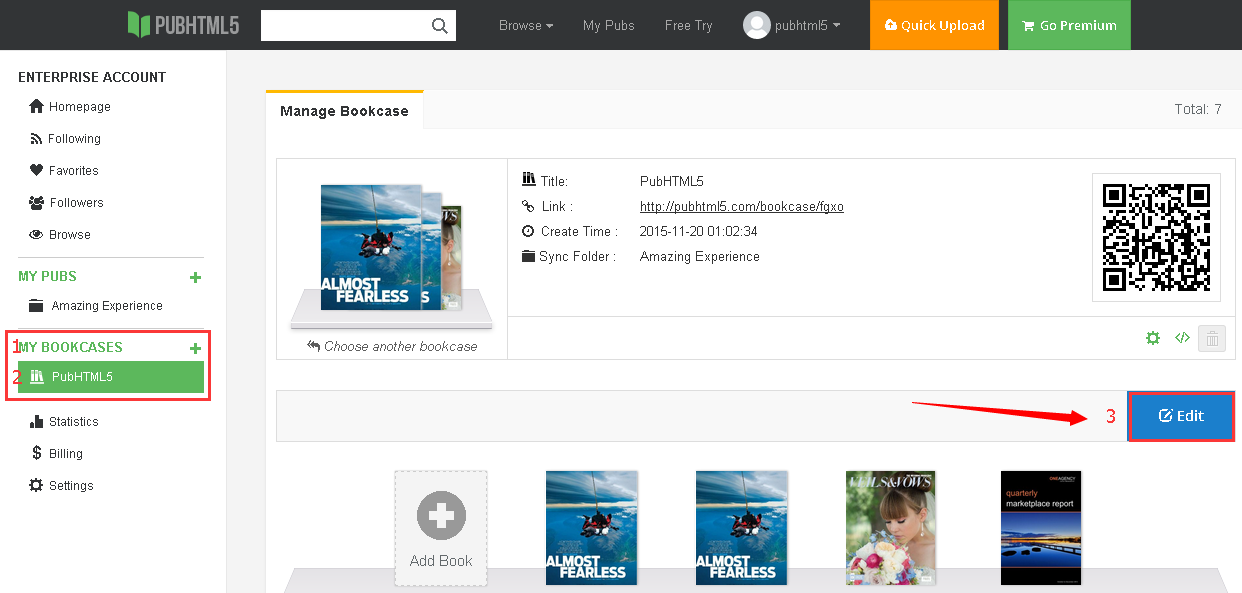Click the MY PUBS heading
This screenshot has width=1242, height=593.
47,277
